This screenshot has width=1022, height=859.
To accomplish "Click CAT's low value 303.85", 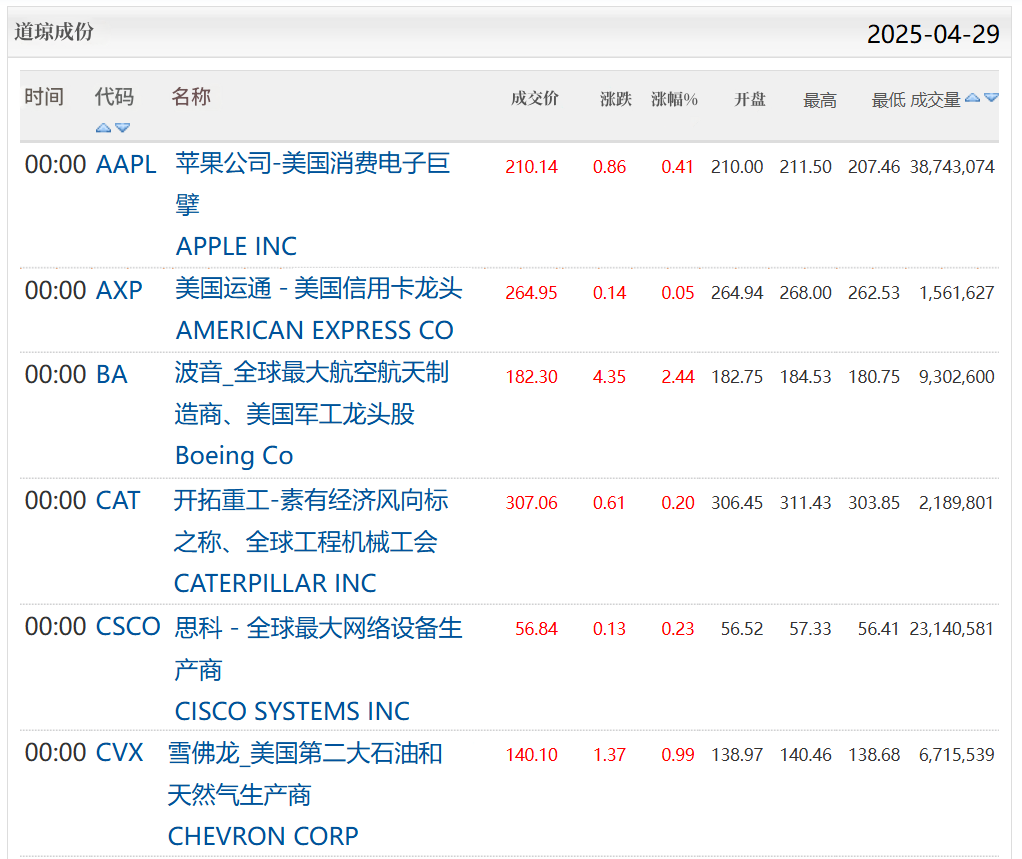I will point(873,502).
